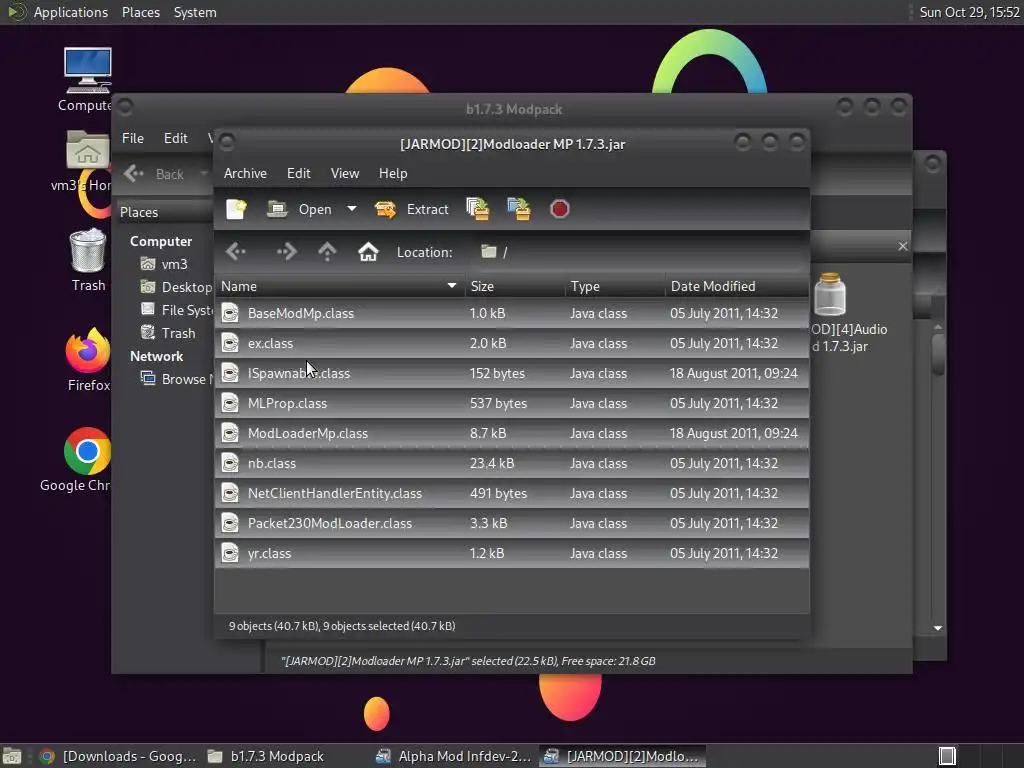The width and height of the screenshot is (1024, 768).
Task: Click the Extract toolbar button
Action: pyautogui.click(x=412, y=209)
